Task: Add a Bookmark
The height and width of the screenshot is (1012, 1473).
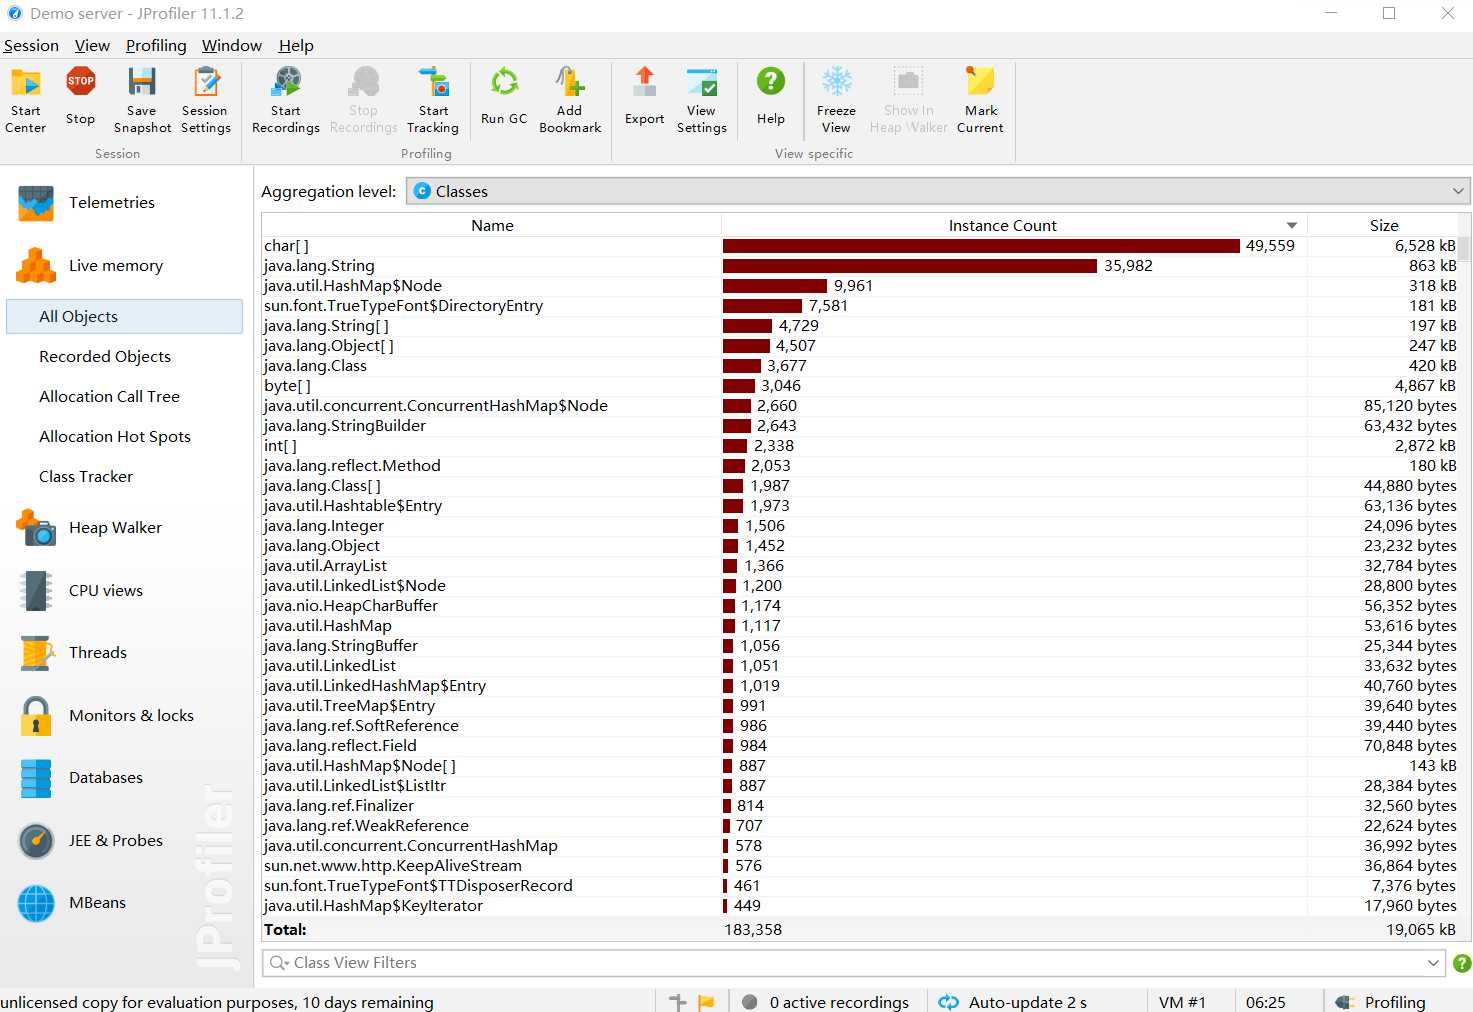Action: (570, 100)
